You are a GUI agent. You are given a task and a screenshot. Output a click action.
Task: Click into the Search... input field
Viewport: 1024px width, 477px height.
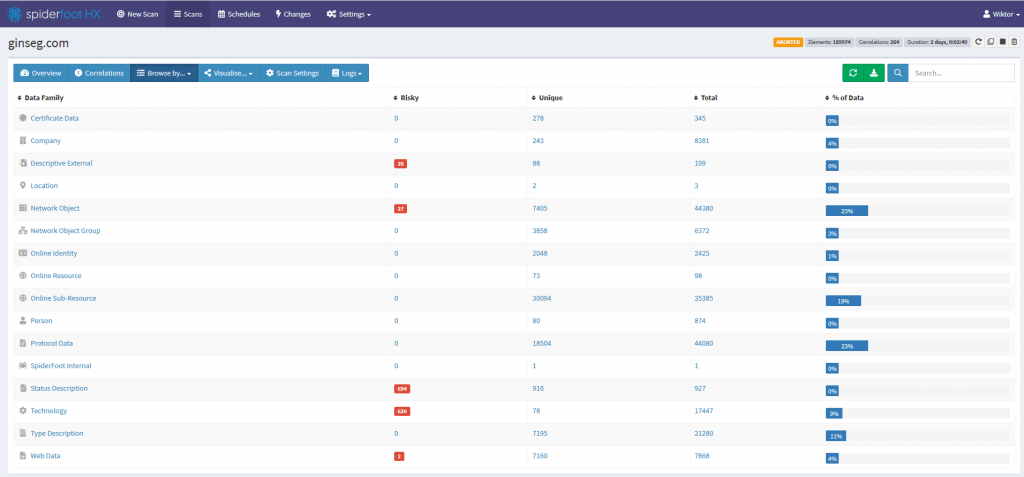pos(961,73)
